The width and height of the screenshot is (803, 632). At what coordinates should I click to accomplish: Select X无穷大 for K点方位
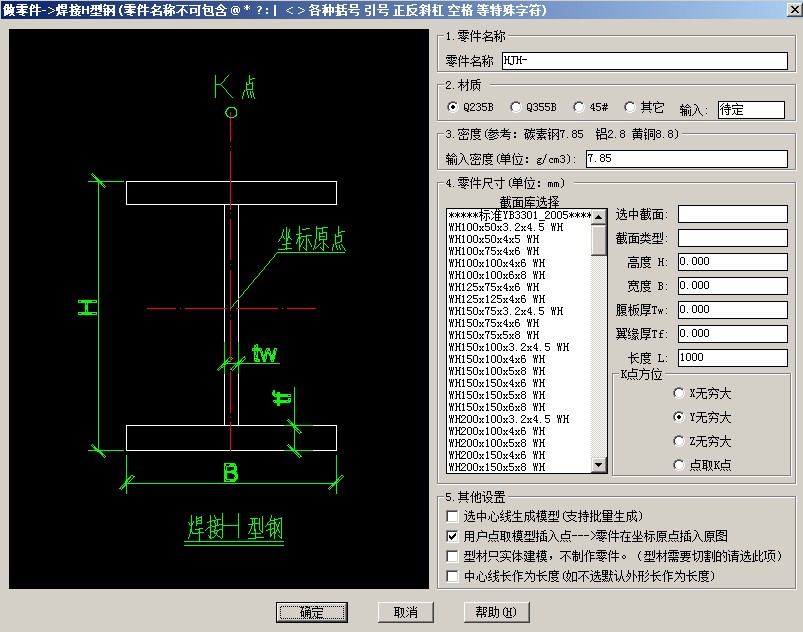pos(680,394)
